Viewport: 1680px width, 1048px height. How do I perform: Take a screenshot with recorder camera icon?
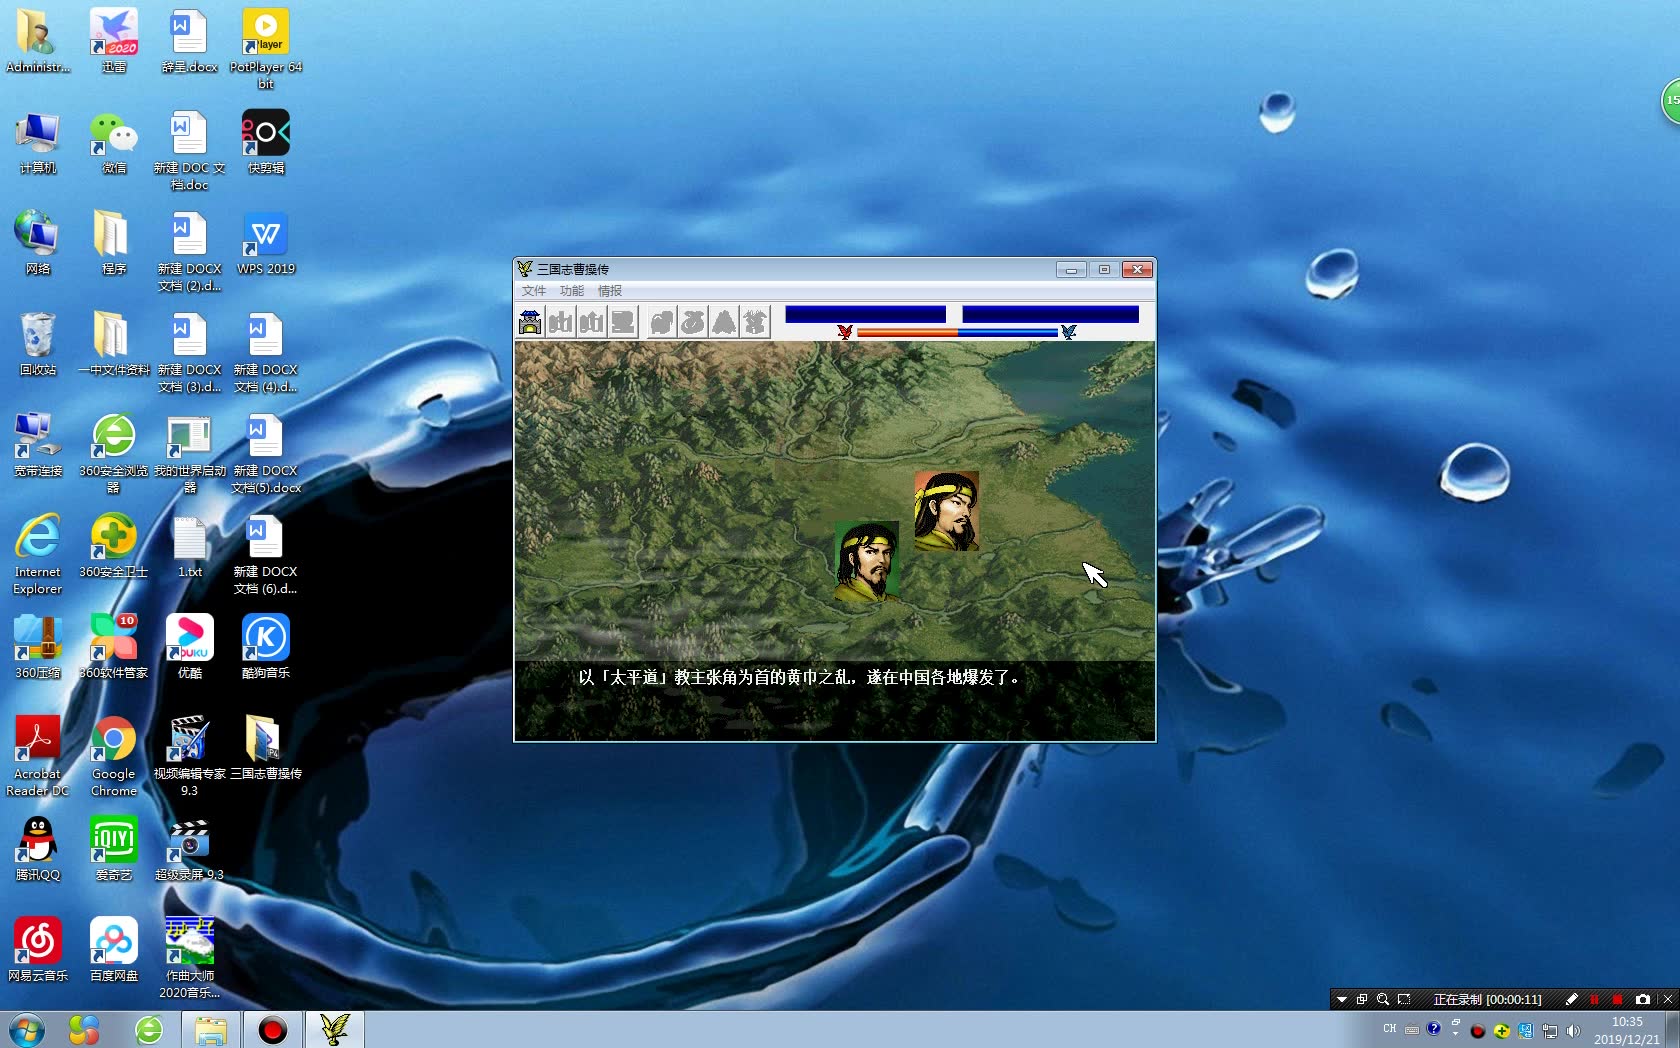pyautogui.click(x=1642, y=999)
